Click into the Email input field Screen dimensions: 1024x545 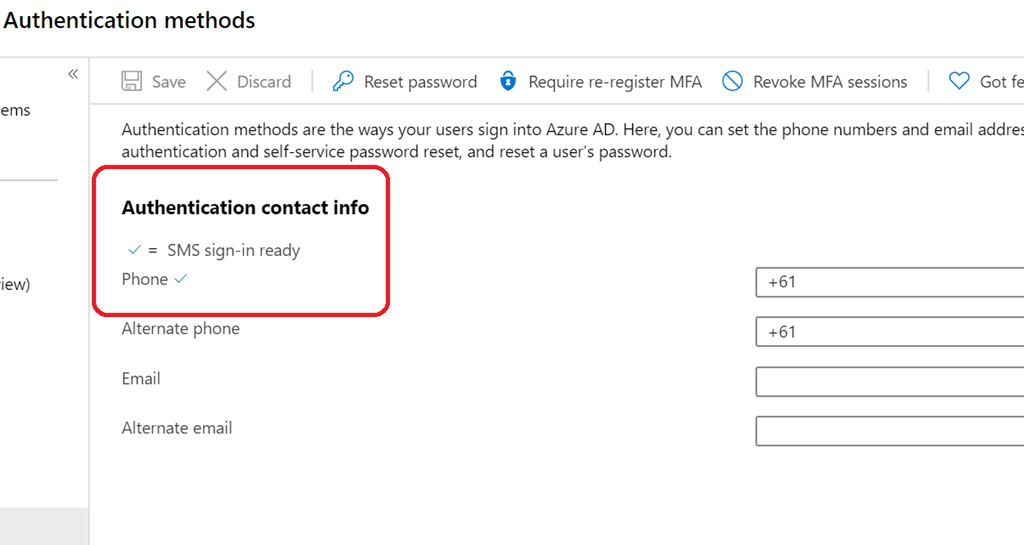tap(890, 382)
